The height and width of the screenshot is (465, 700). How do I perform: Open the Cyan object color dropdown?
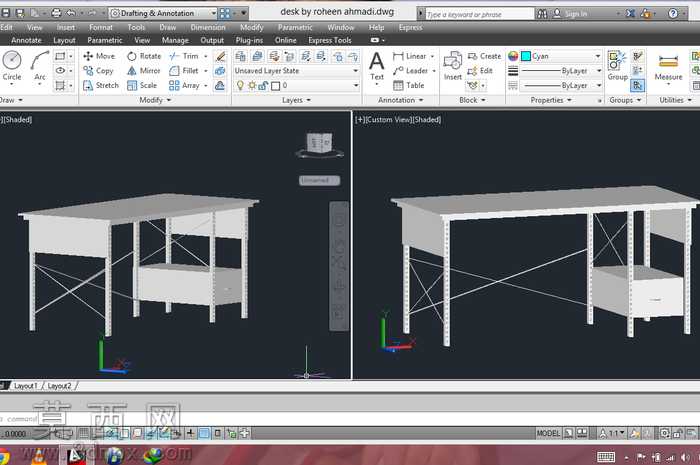(561, 56)
